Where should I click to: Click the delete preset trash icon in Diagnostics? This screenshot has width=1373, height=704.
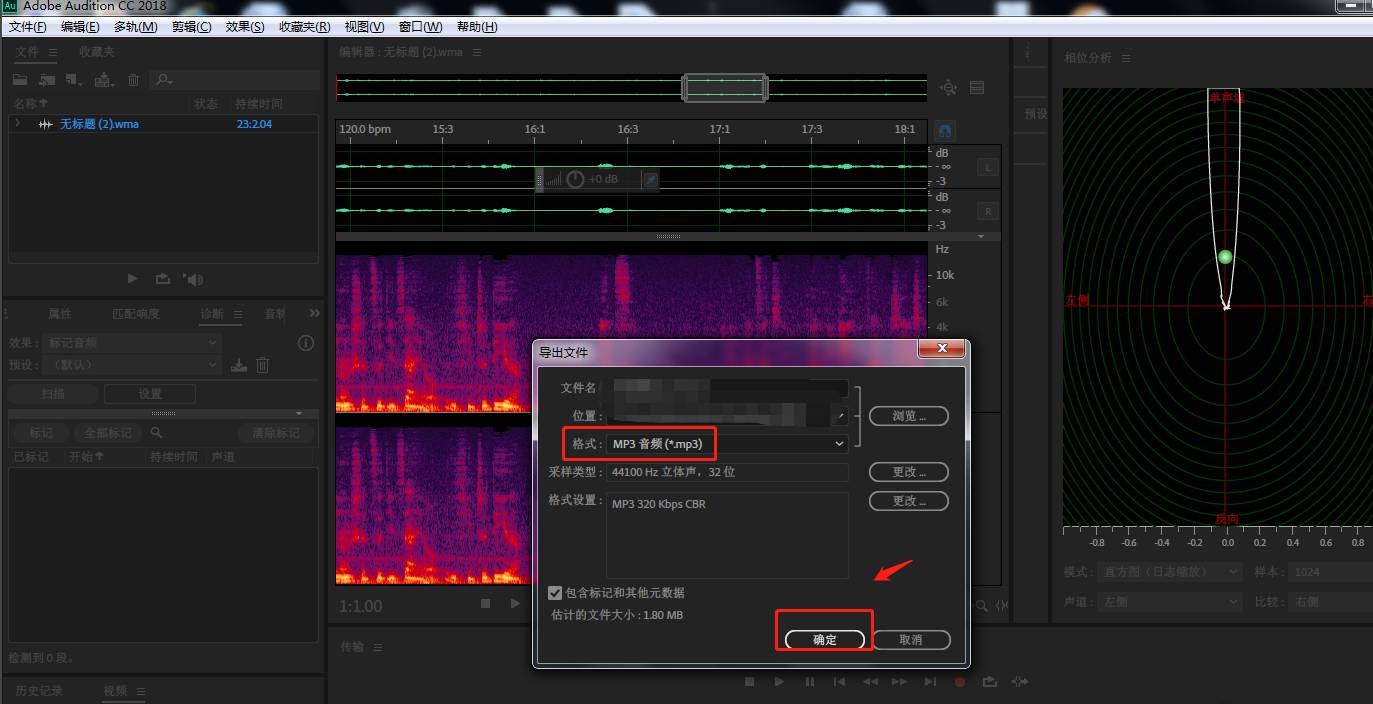pos(262,365)
